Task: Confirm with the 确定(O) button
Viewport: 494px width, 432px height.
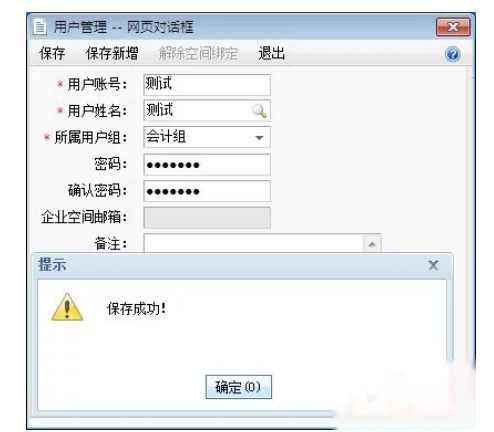Action: coord(239,387)
